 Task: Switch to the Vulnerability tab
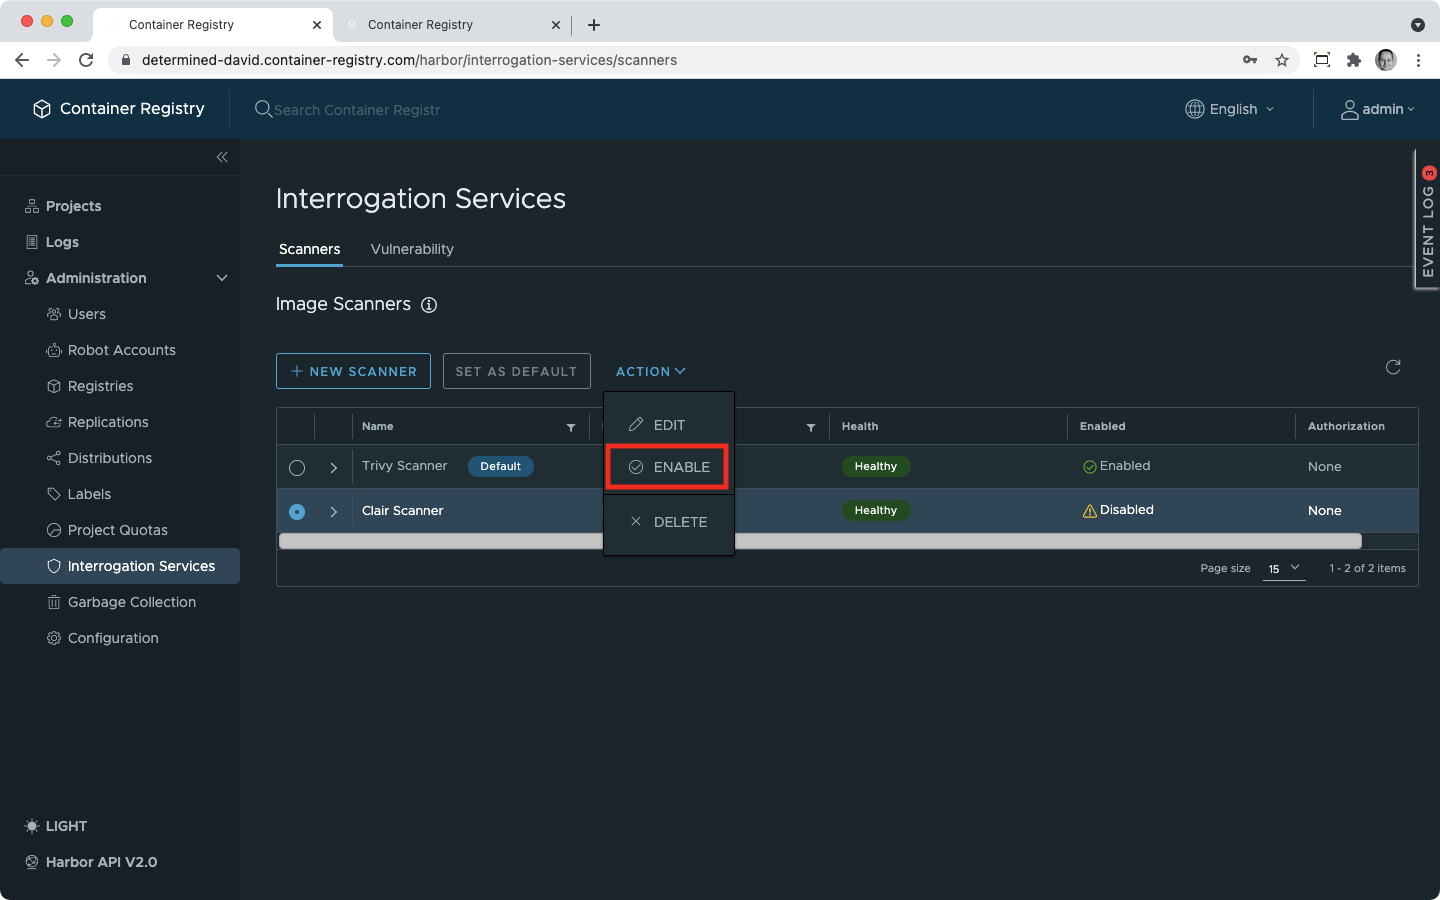click(412, 249)
